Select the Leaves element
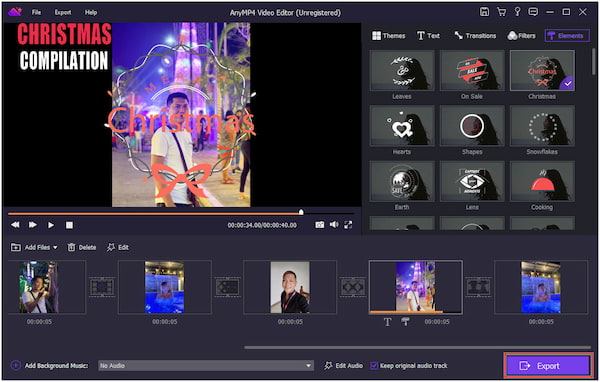 (x=402, y=71)
